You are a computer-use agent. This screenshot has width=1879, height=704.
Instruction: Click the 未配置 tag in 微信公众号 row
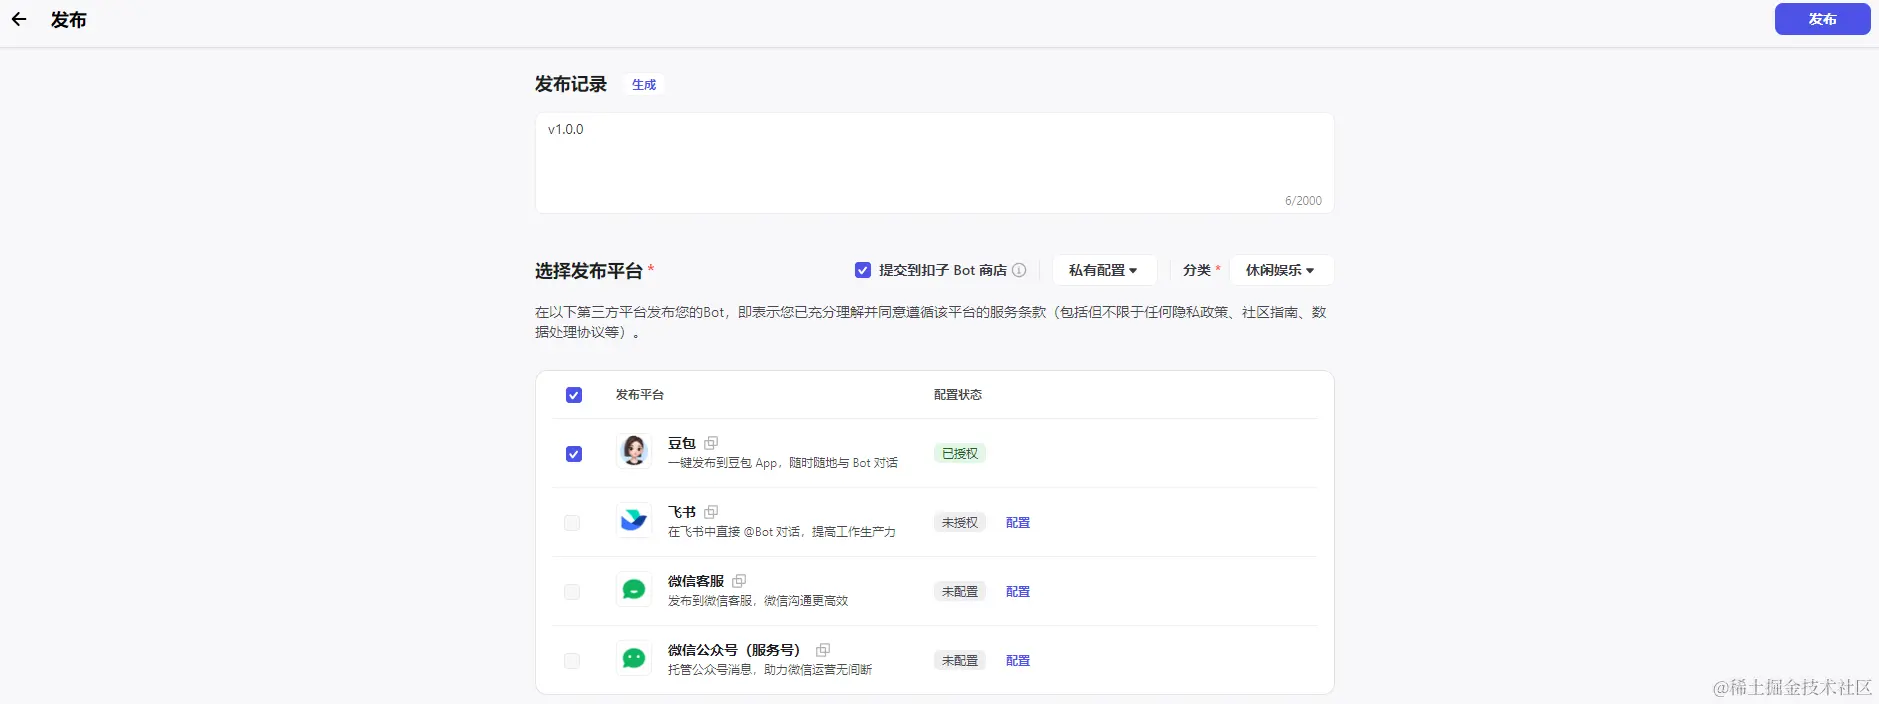point(960,661)
